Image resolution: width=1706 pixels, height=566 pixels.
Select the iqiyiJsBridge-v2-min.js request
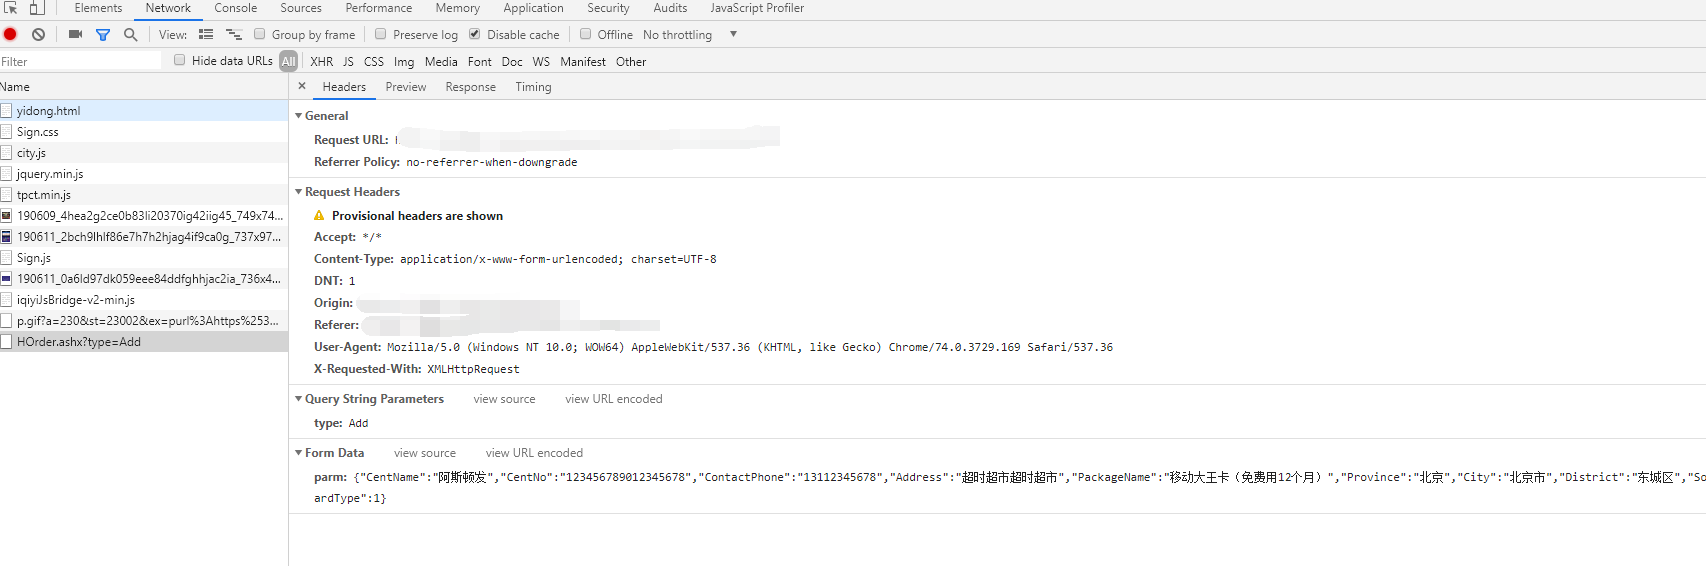[144, 300]
